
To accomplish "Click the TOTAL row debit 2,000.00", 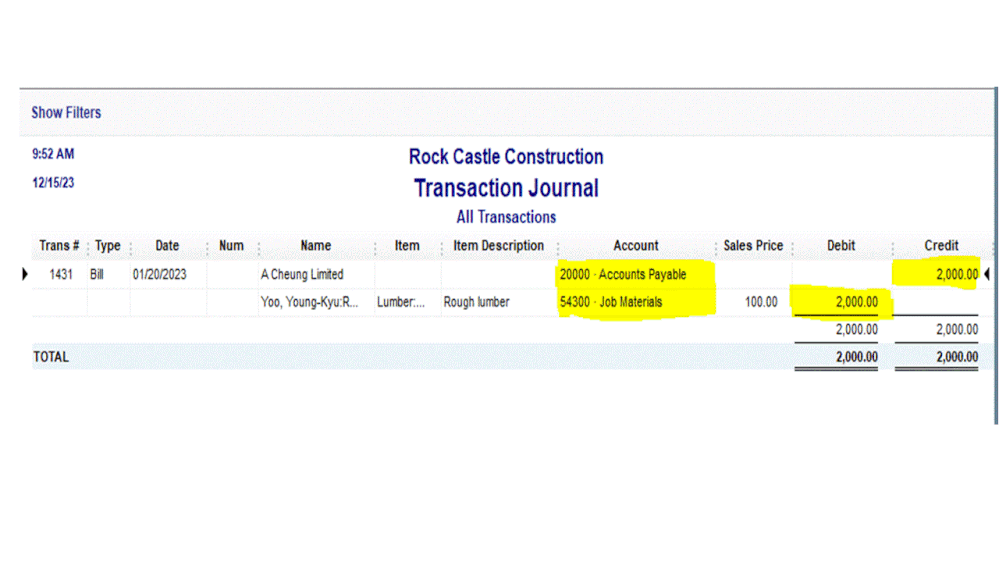I will (857, 357).
